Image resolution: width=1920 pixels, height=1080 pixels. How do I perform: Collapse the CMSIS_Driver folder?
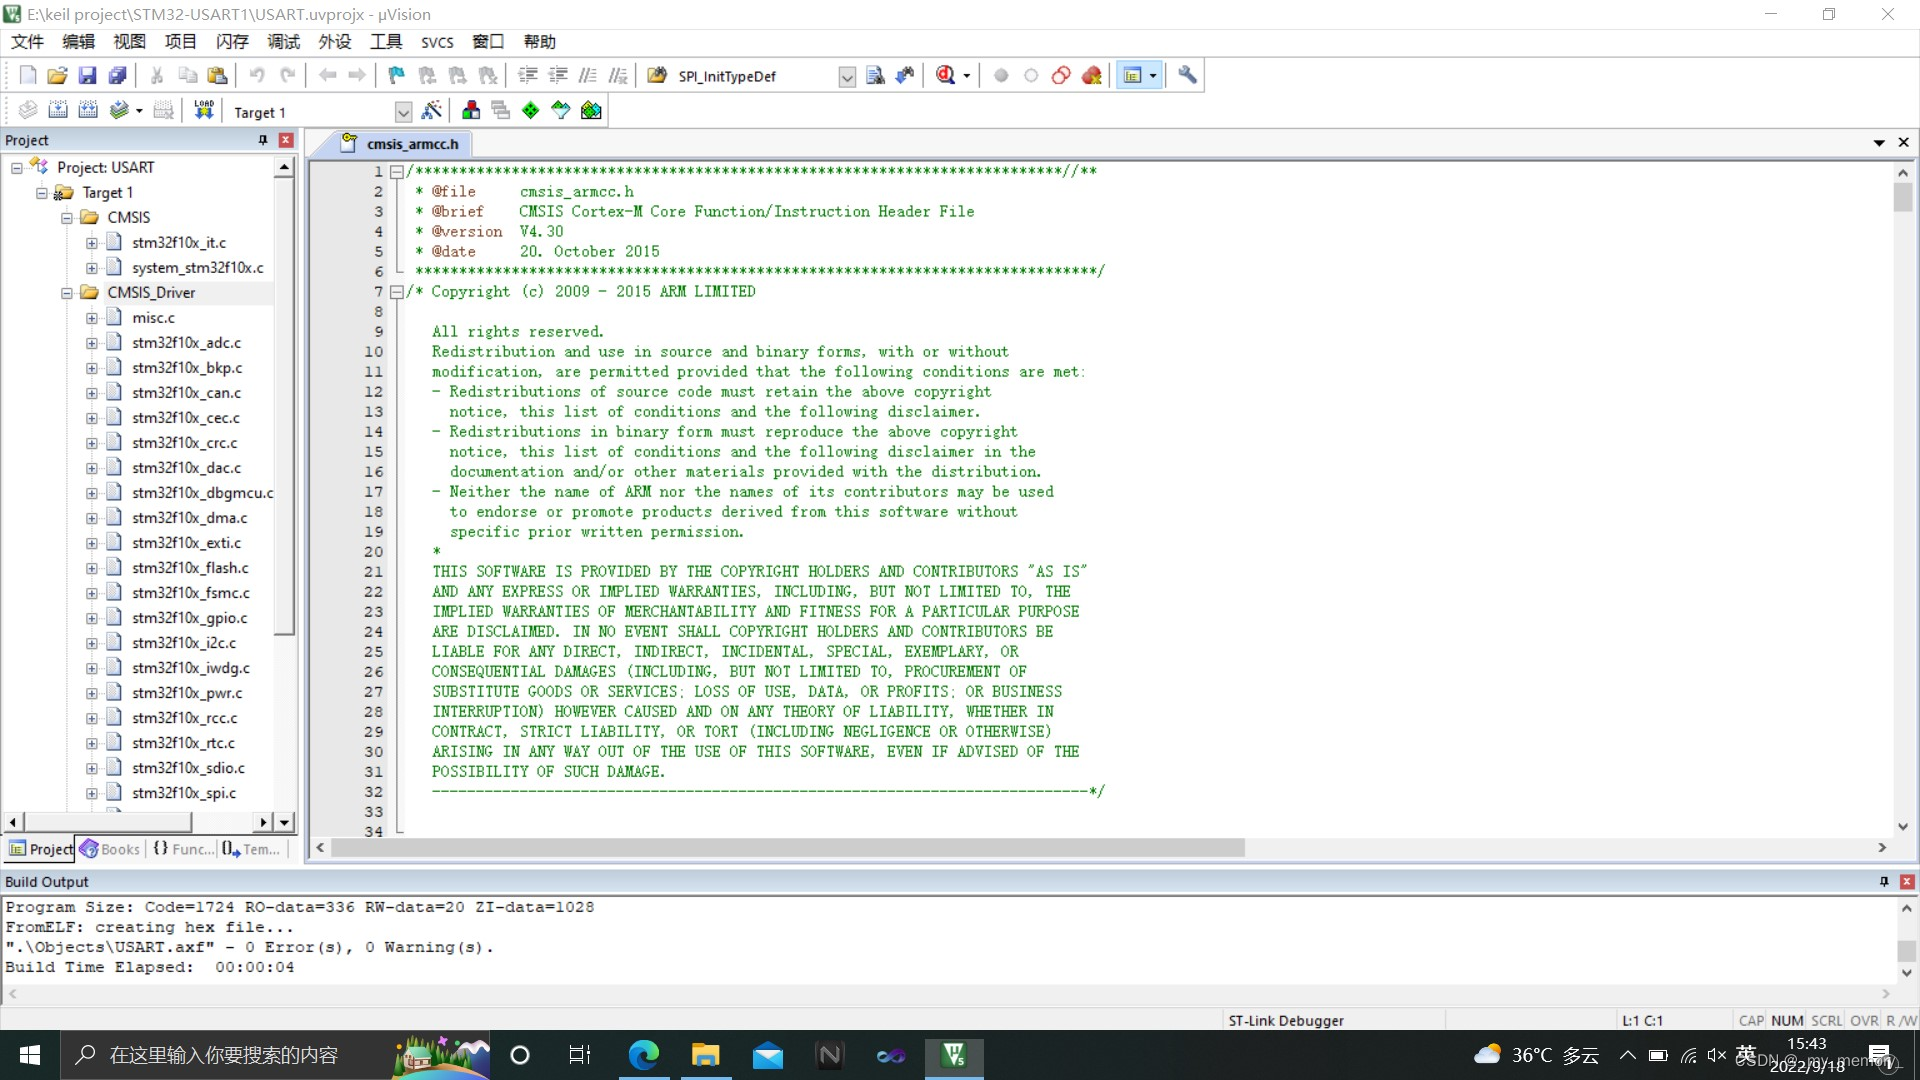(67, 293)
